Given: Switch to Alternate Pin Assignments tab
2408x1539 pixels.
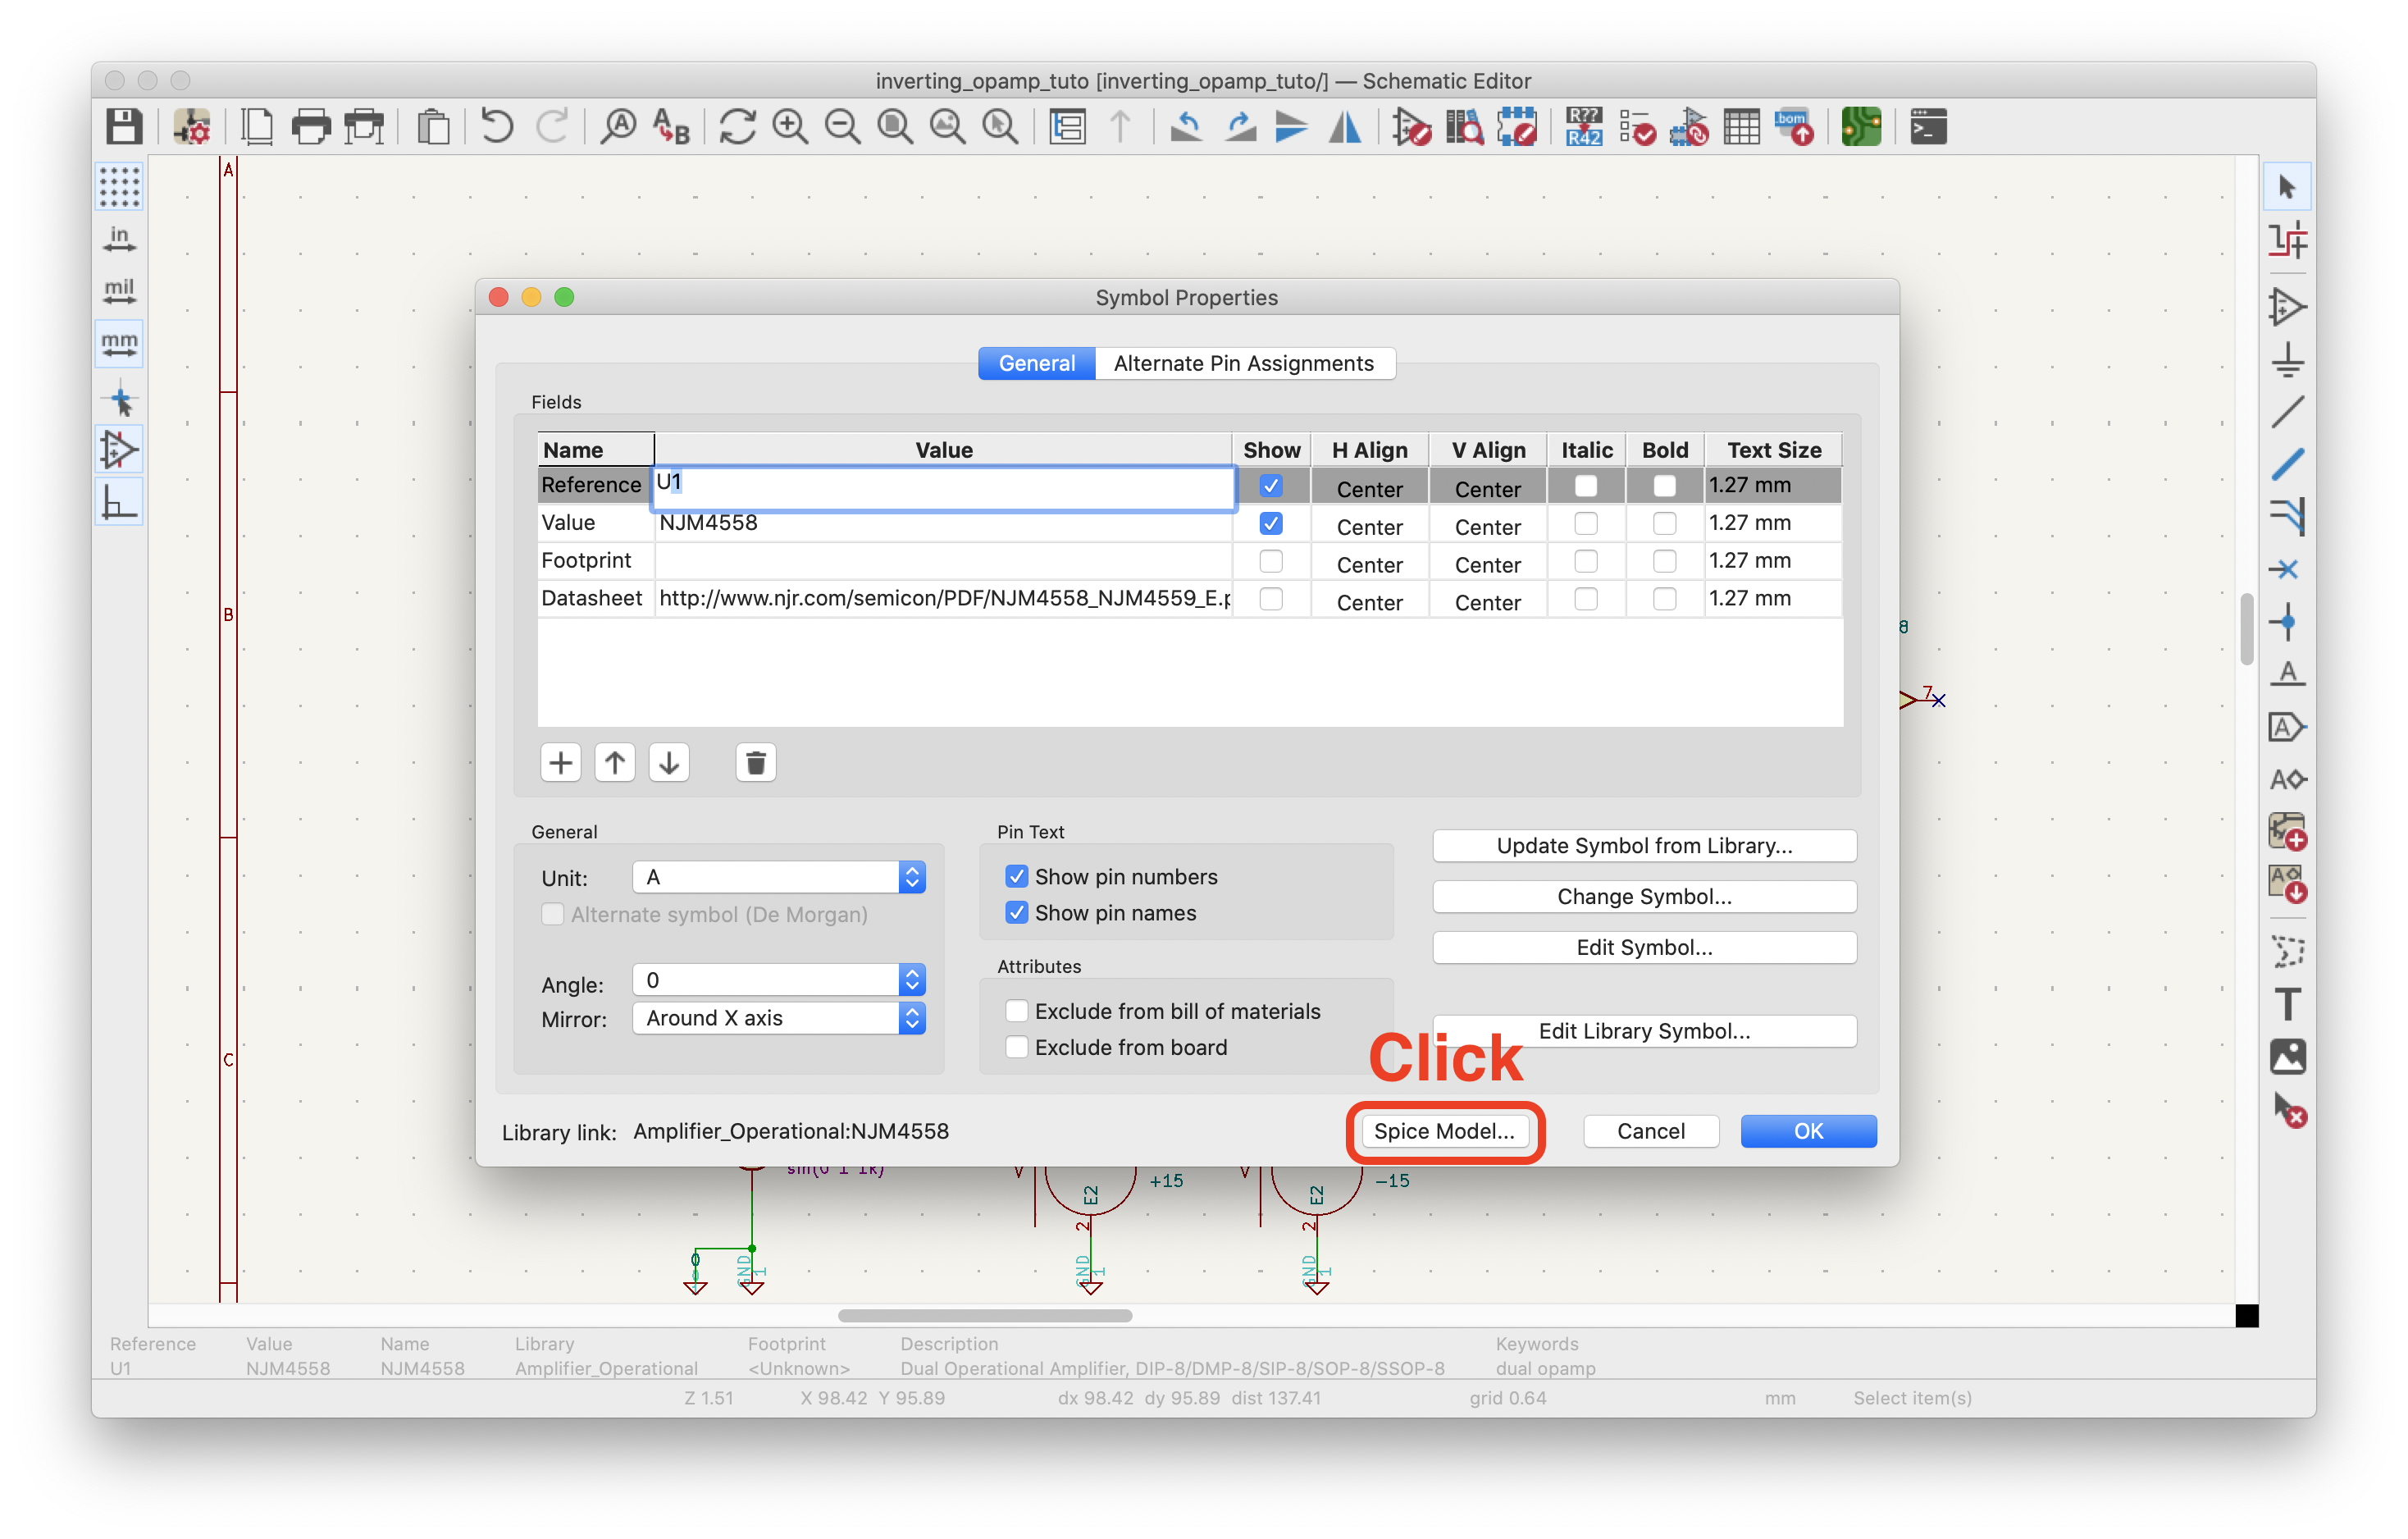Looking at the screenshot, I should pyautogui.click(x=1243, y=363).
